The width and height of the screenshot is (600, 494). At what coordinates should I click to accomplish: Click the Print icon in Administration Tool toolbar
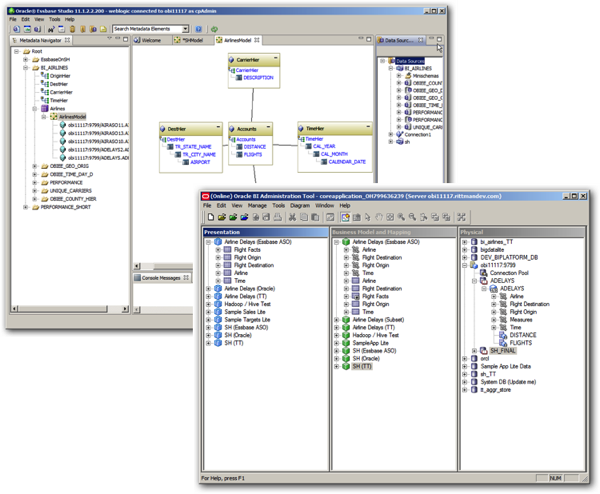click(278, 217)
